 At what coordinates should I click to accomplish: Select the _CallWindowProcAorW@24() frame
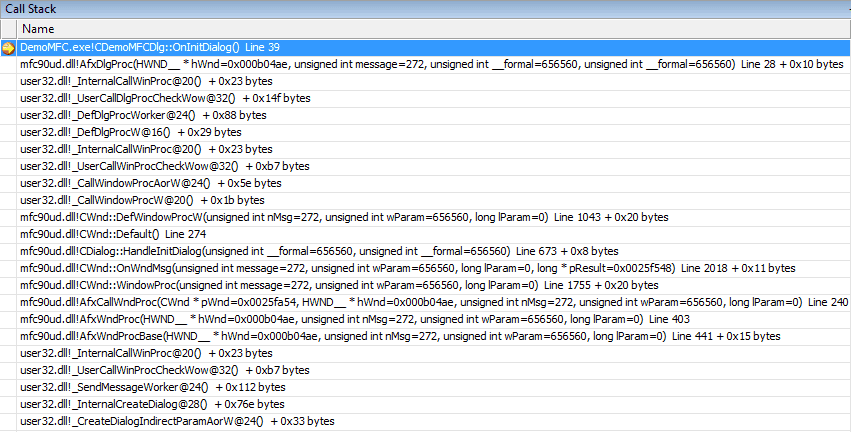[434, 183]
